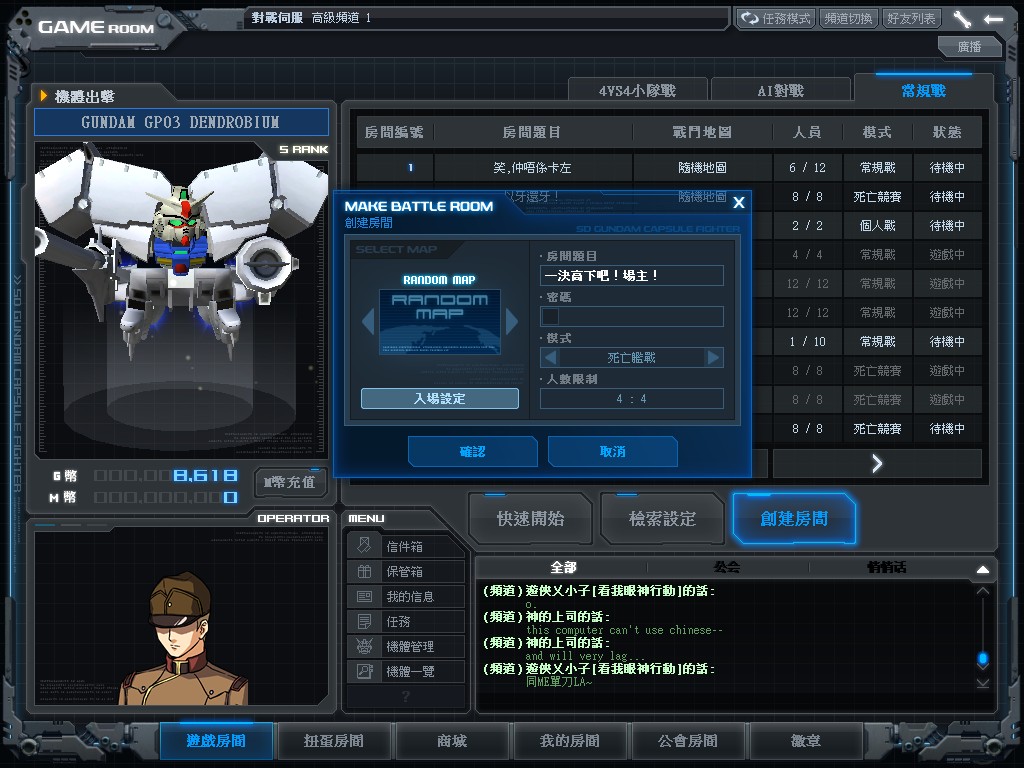Switch to the AI對戰 tab

(780, 90)
